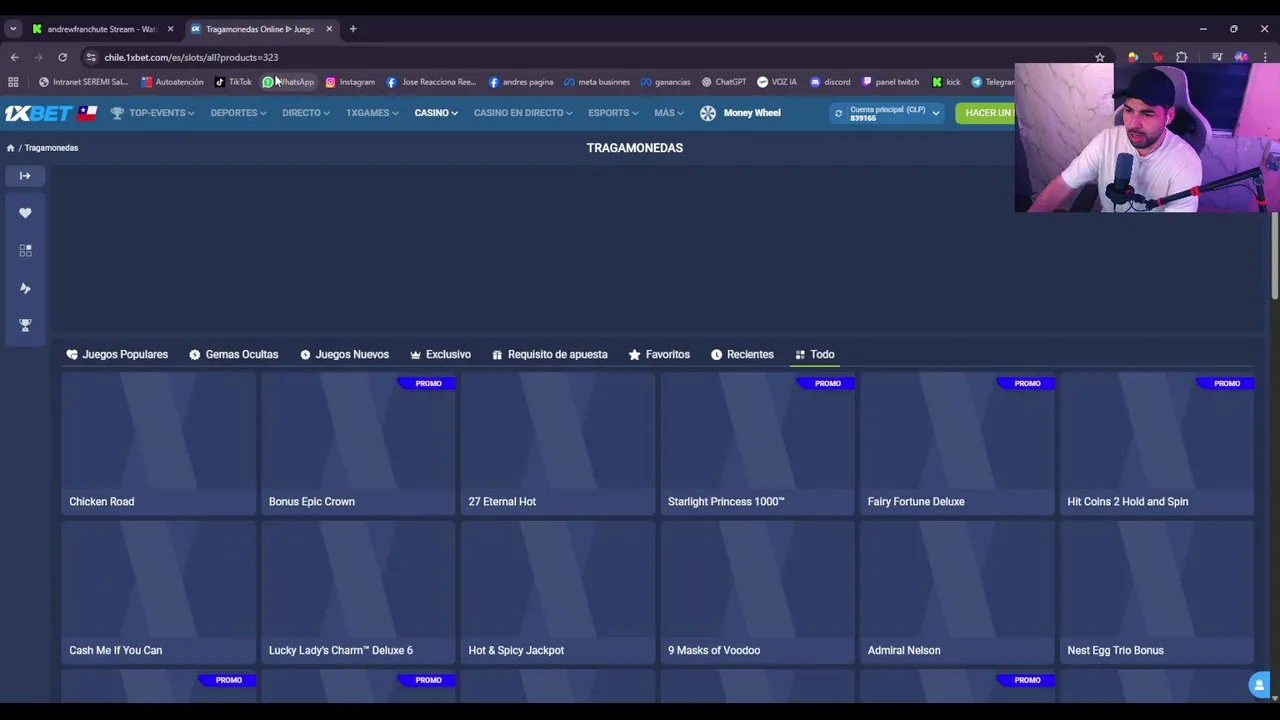The height and width of the screenshot is (720, 1280).
Task: Open Fairy Fortune Deluxe game
Action: tap(957, 444)
